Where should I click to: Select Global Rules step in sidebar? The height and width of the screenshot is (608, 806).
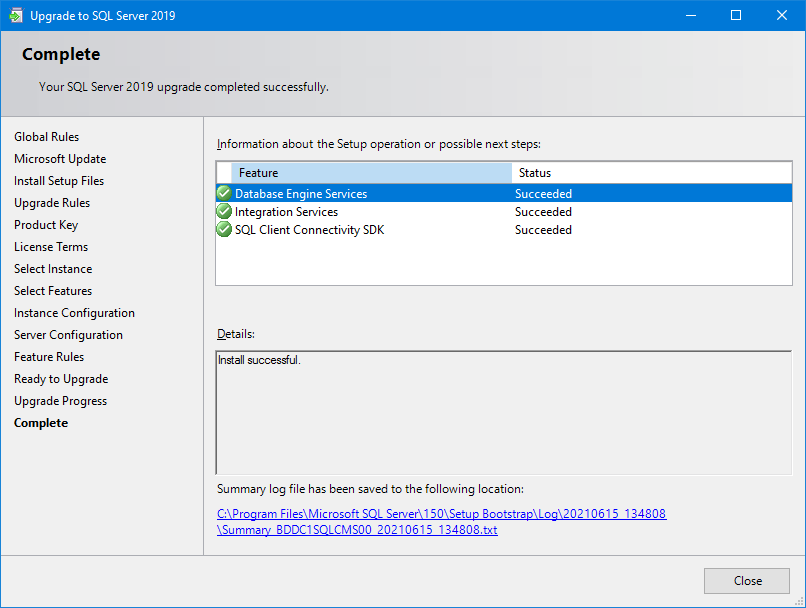click(46, 137)
